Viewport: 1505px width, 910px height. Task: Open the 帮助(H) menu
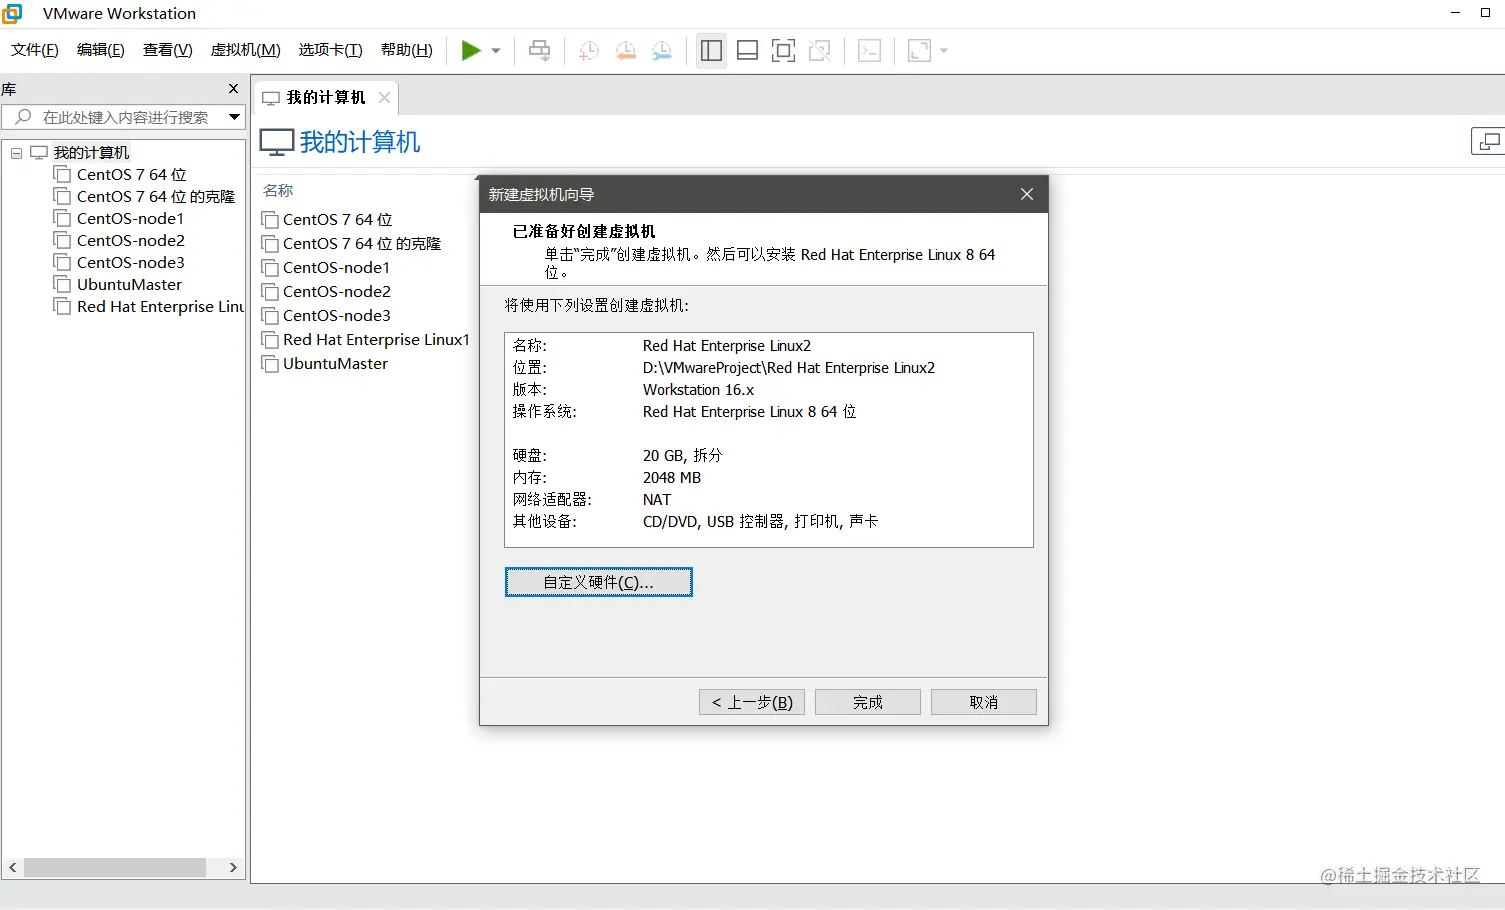pos(407,50)
